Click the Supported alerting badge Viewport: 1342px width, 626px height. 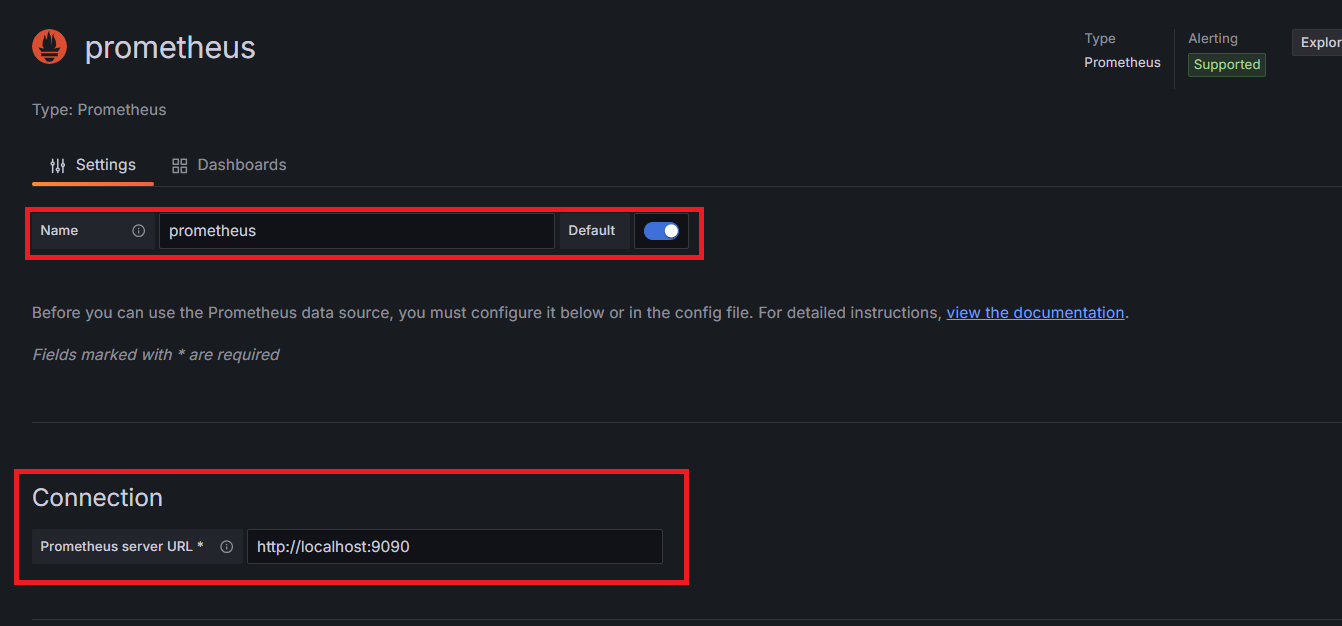(1226, 65)
